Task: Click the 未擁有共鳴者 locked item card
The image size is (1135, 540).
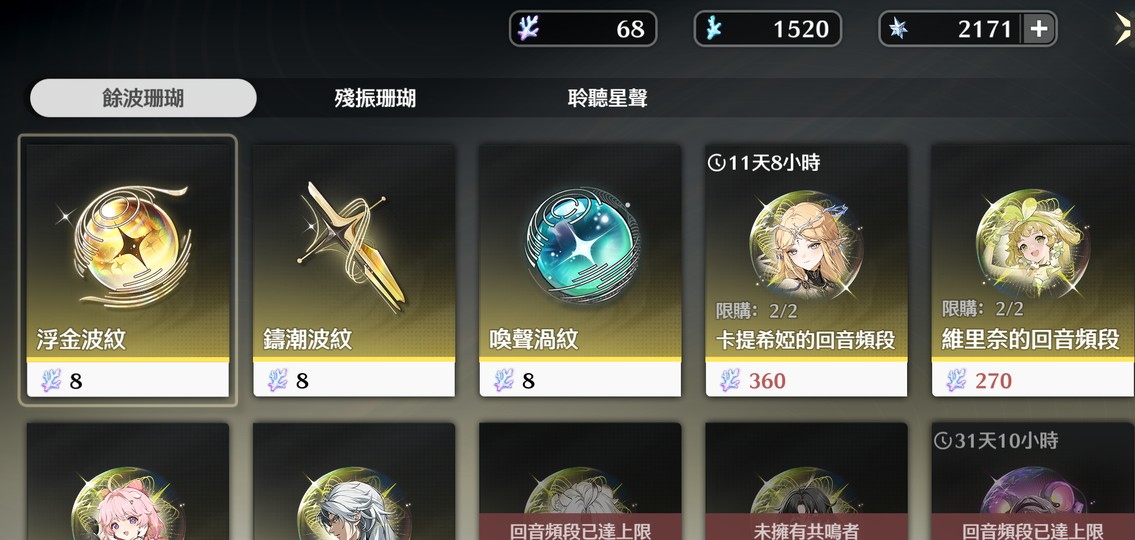Action: [x=806, y=481]
